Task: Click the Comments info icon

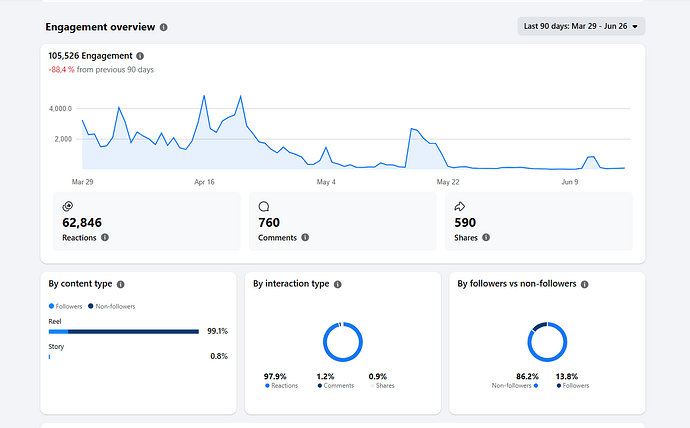Action: (x=305, y=238)
